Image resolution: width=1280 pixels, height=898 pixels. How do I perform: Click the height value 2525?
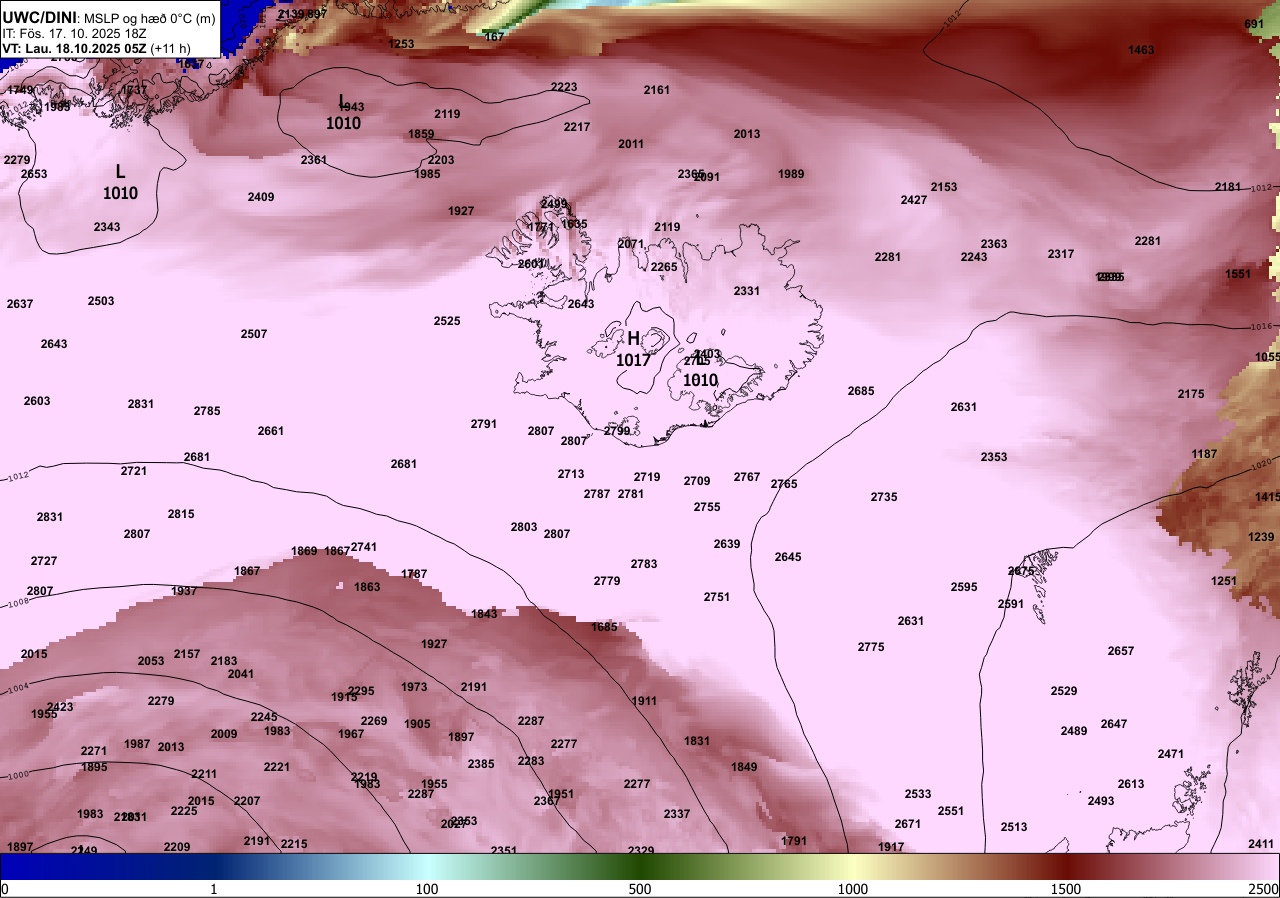[x=447, y=322]
